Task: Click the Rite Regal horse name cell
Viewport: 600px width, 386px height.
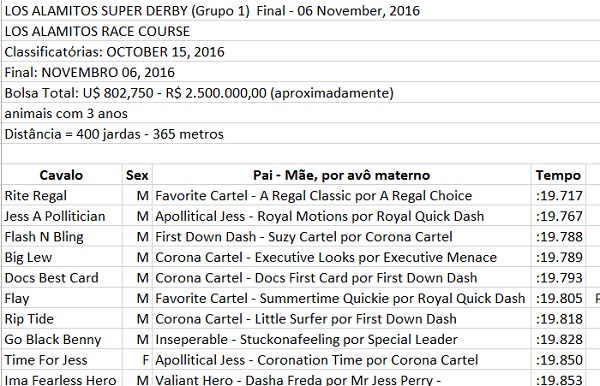Action: click(x=62, y=196)
